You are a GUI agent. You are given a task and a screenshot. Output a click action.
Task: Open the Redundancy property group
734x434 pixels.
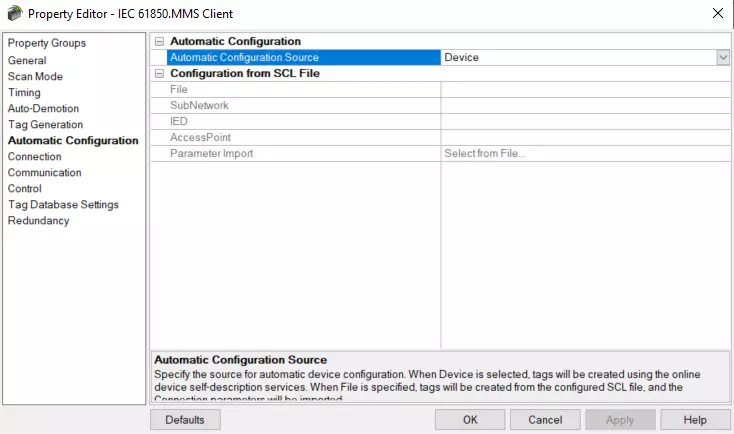[x=38, y=221]
